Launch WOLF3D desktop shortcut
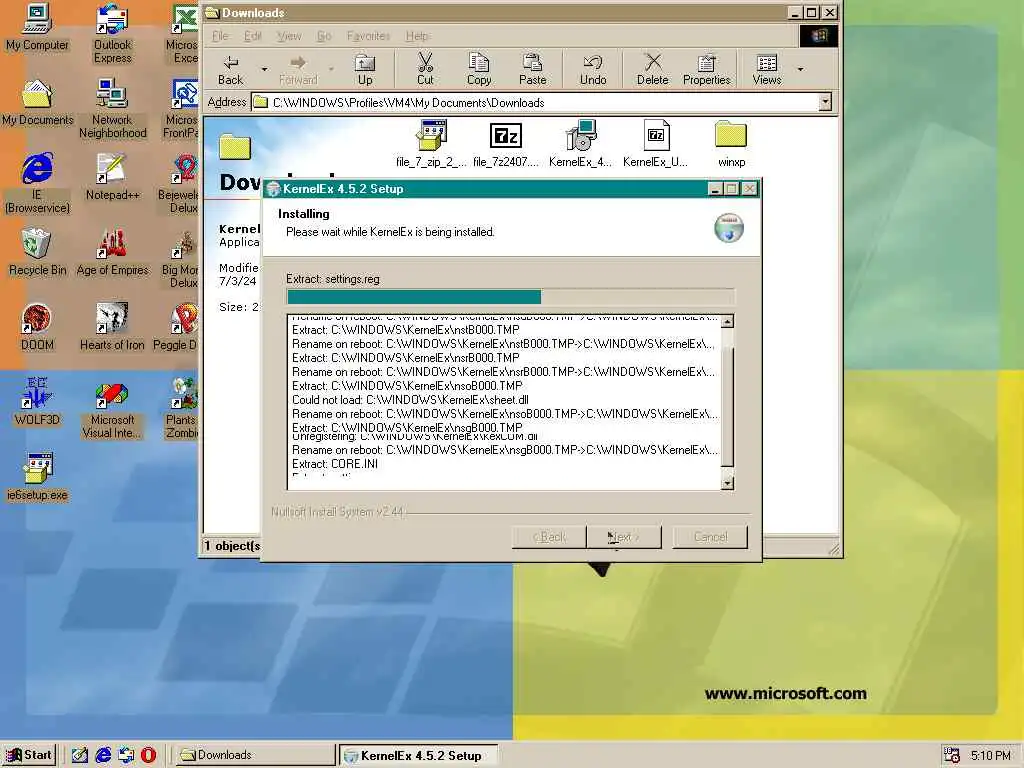This screenshot has height=768, width=1024. [37, 402]
